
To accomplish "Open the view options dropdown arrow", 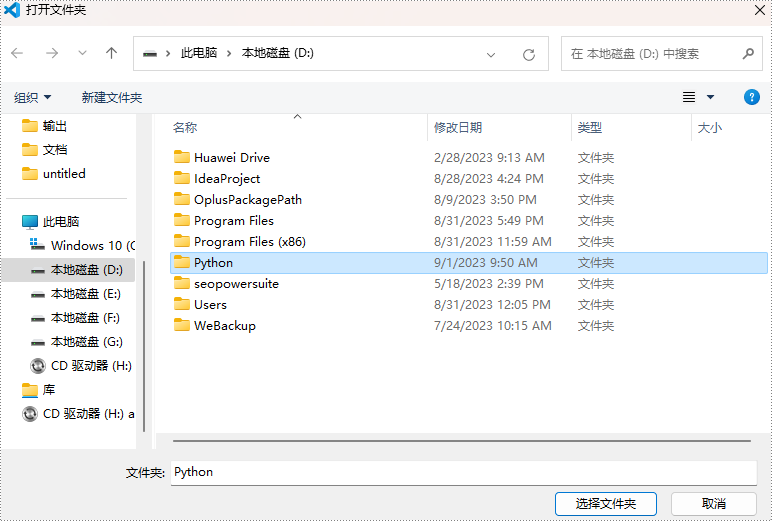I will click(x=710, y=97).
